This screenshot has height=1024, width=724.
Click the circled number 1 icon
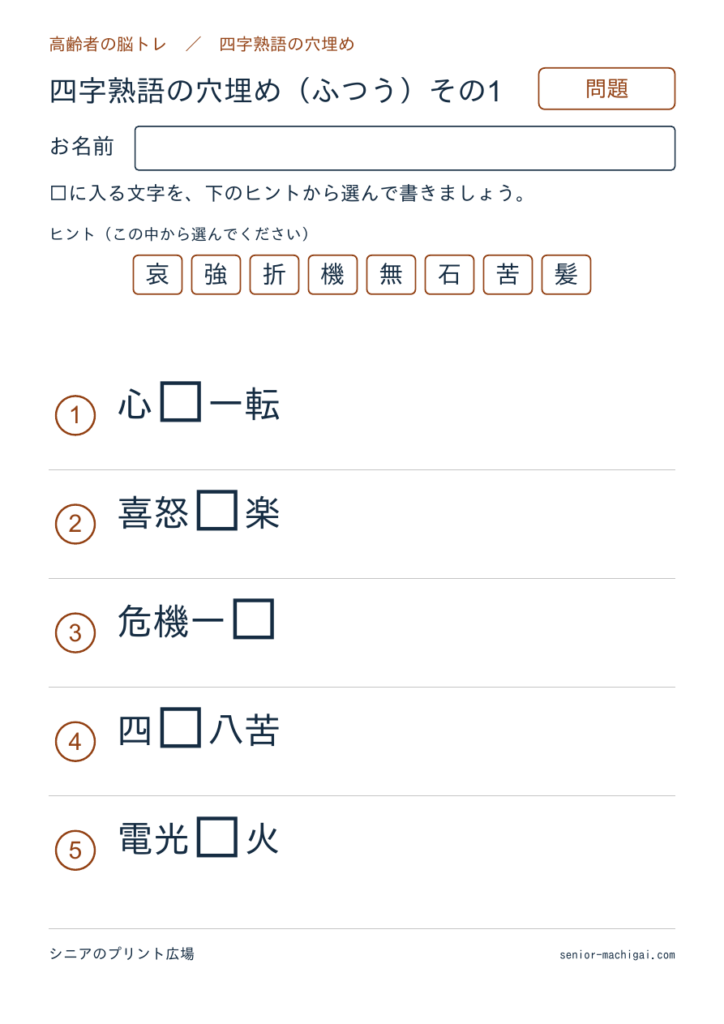pos(75,415)
